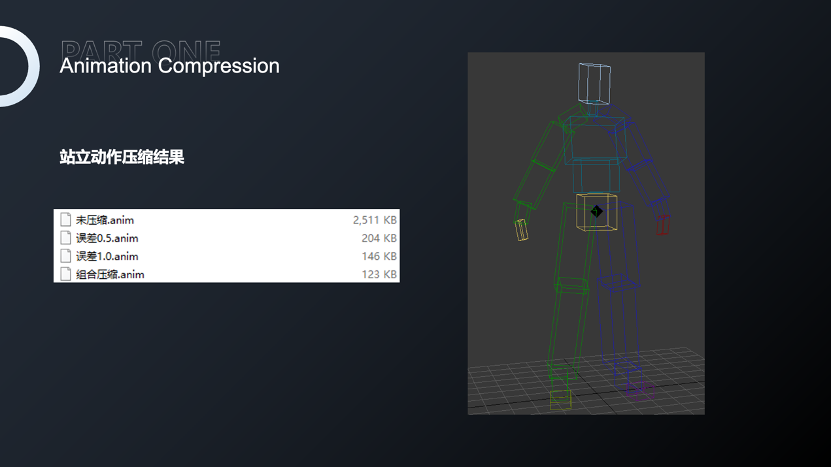Select the 误差0.5.anim file name
Image resolution: width=832 pixels, height=468 pixels.
click(107, 238)
